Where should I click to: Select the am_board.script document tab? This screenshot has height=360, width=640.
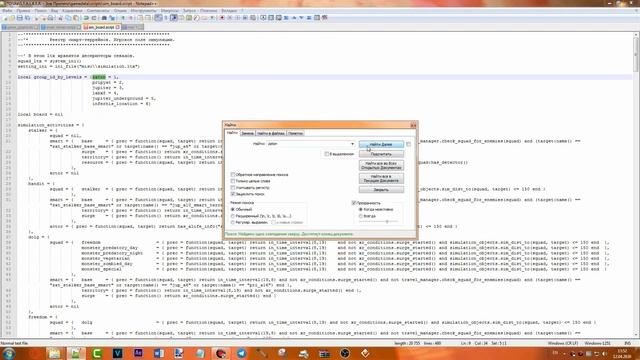pyautogui.click(x=101, y=27)
